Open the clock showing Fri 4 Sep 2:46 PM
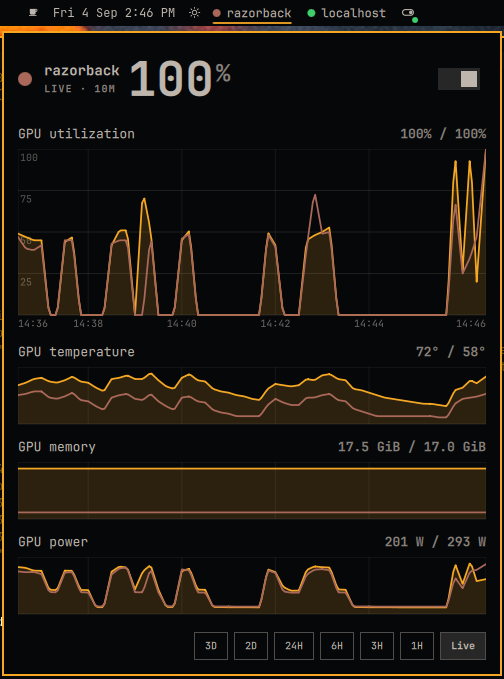This screenshot has width=504, height=679. pyautogui.click(x=114, y=13)
